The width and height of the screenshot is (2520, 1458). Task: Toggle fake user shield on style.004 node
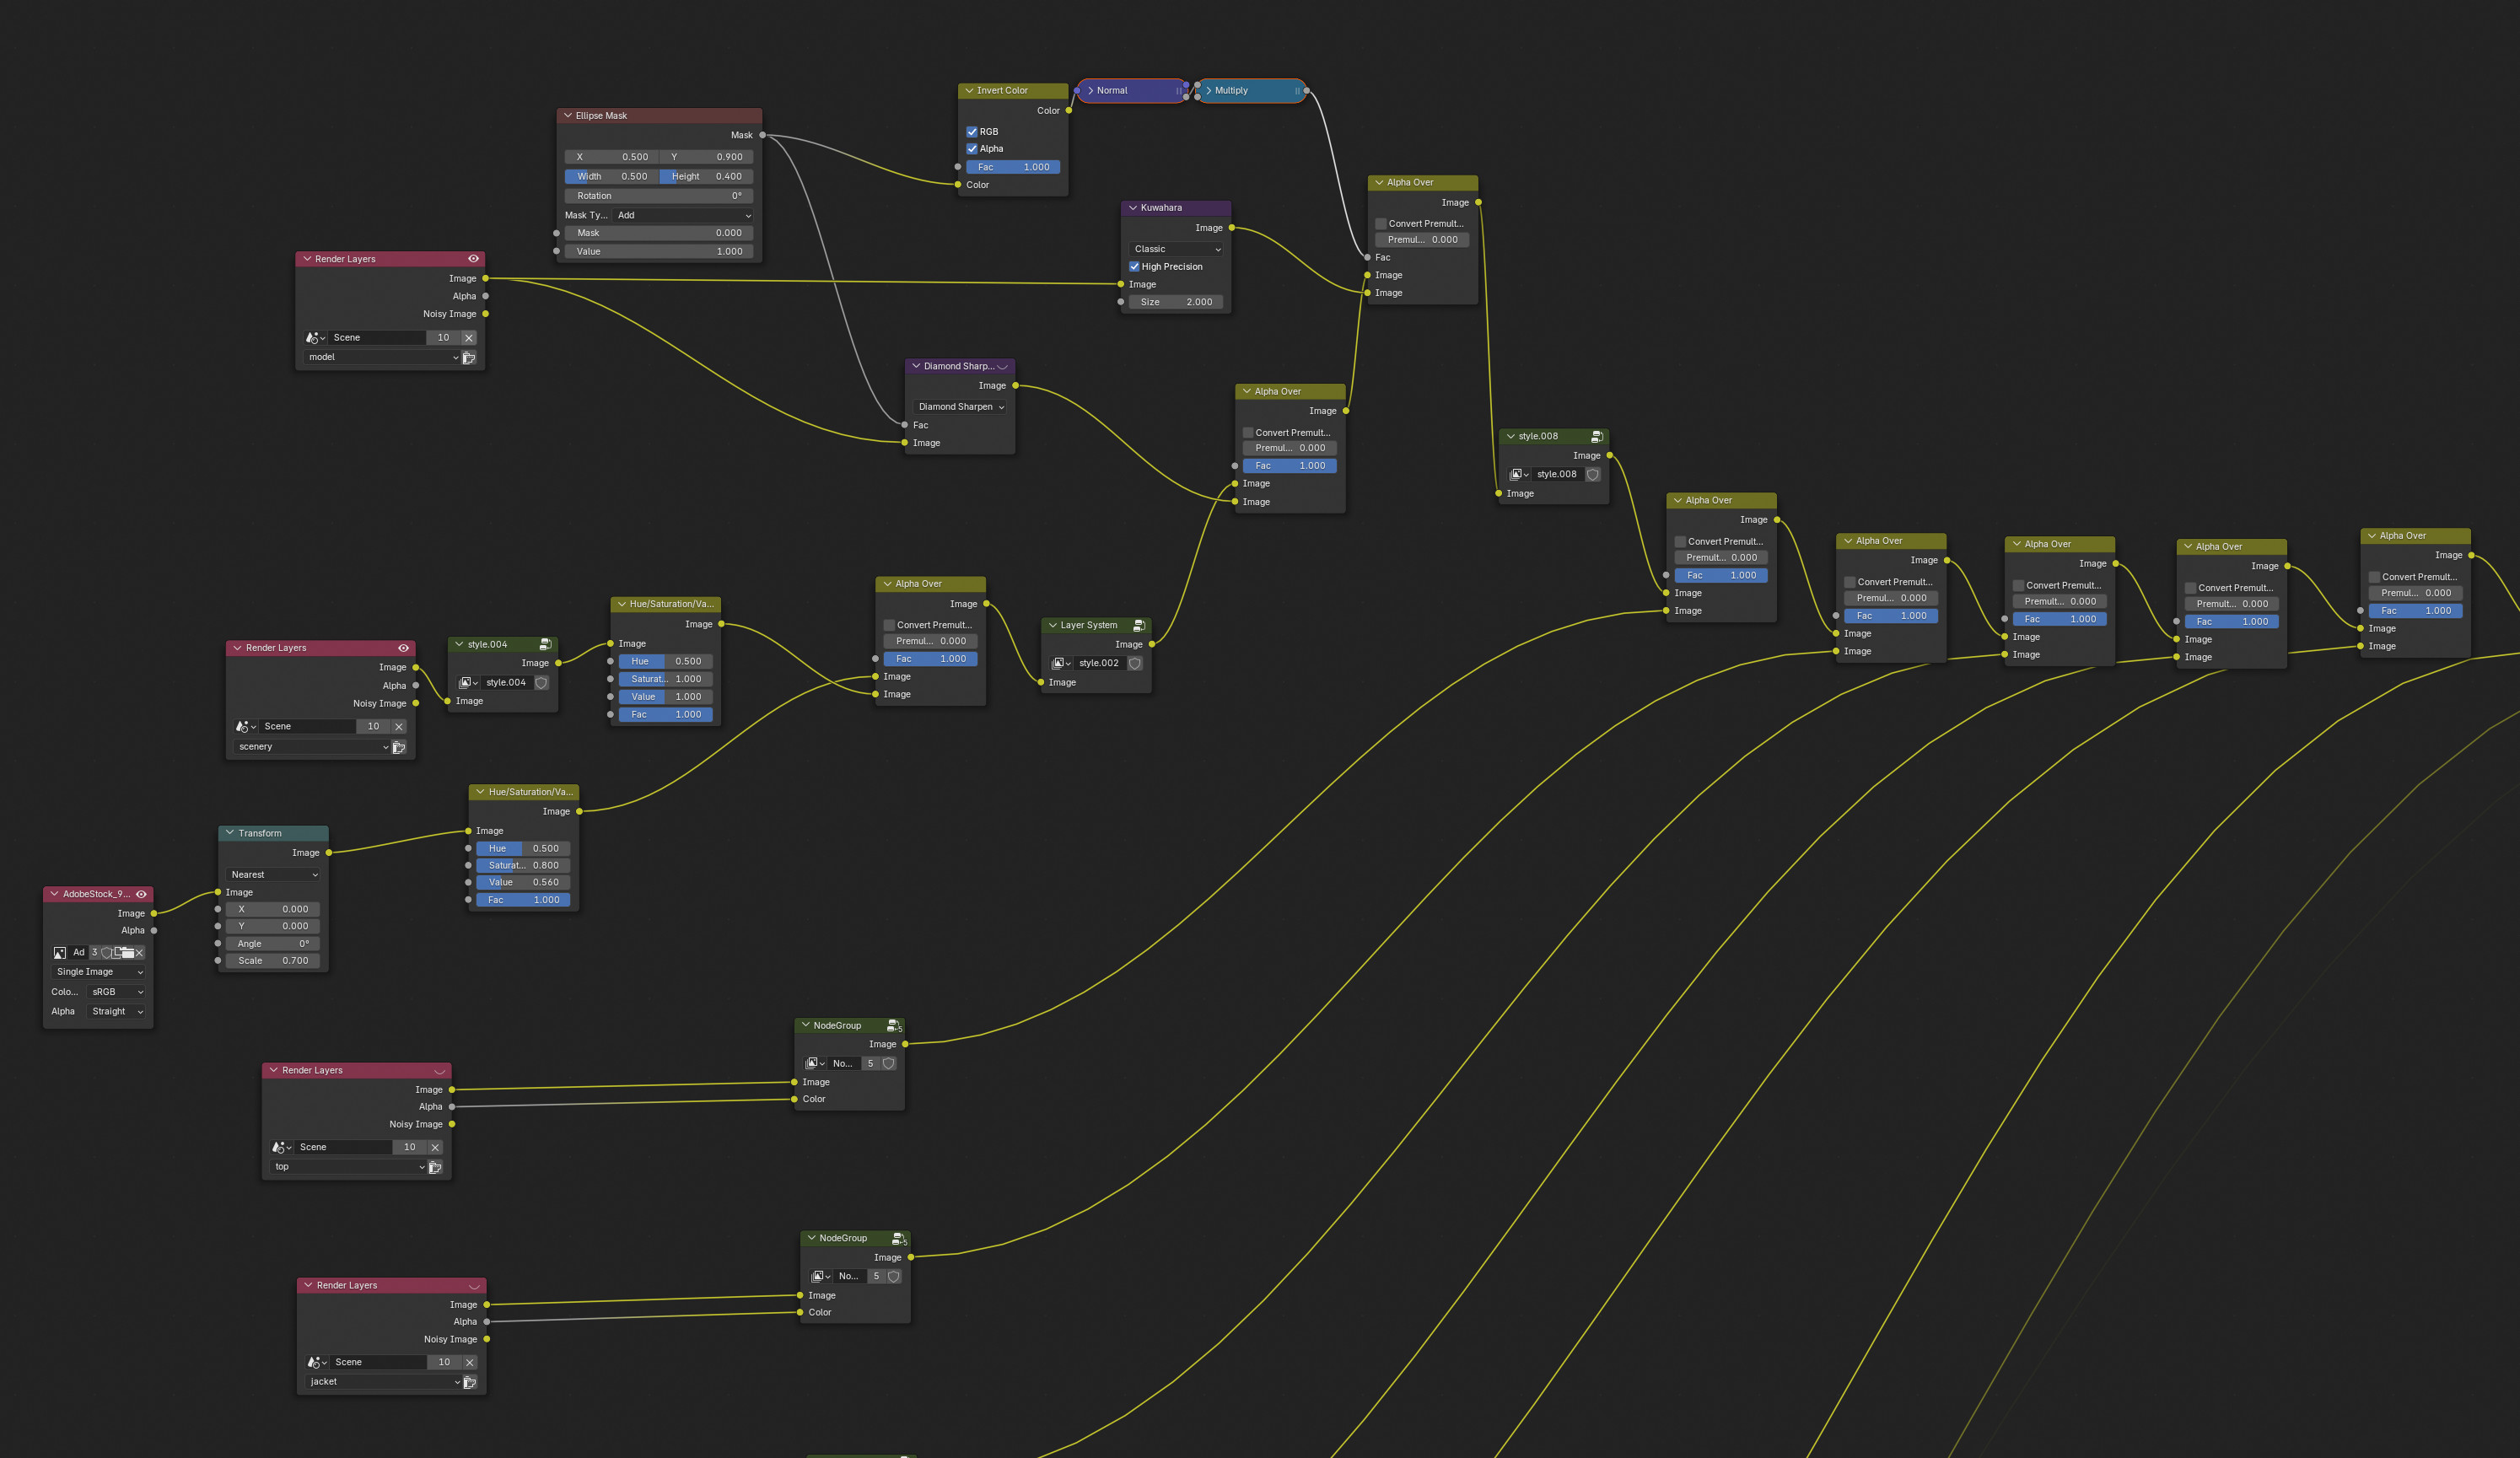tap(541, 683)
